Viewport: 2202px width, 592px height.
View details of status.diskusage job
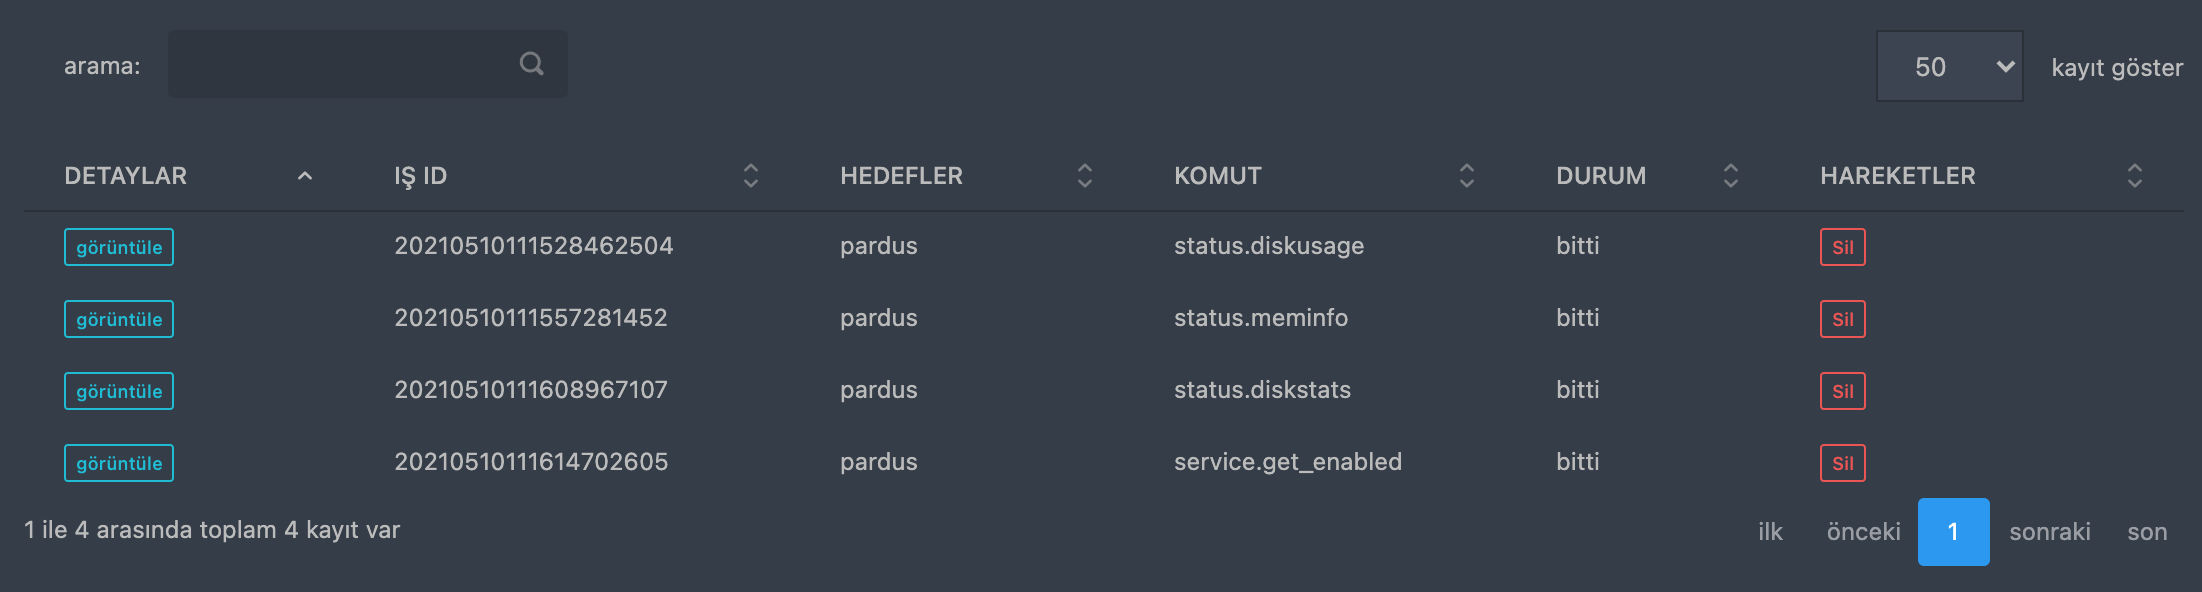click(x=119, y=247)
